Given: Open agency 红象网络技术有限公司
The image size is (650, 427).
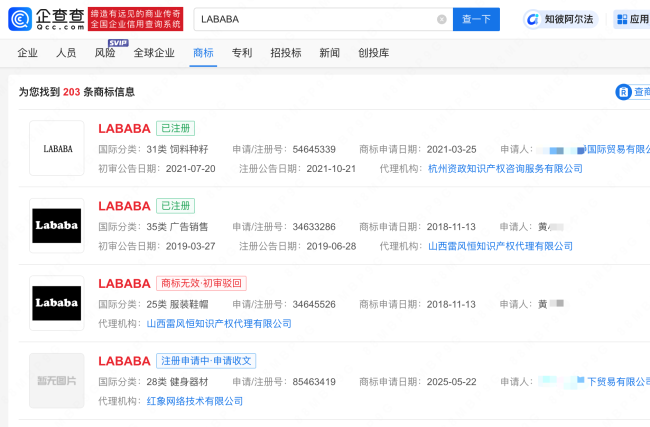Looking at the screenshot, I should coord(195,401).
